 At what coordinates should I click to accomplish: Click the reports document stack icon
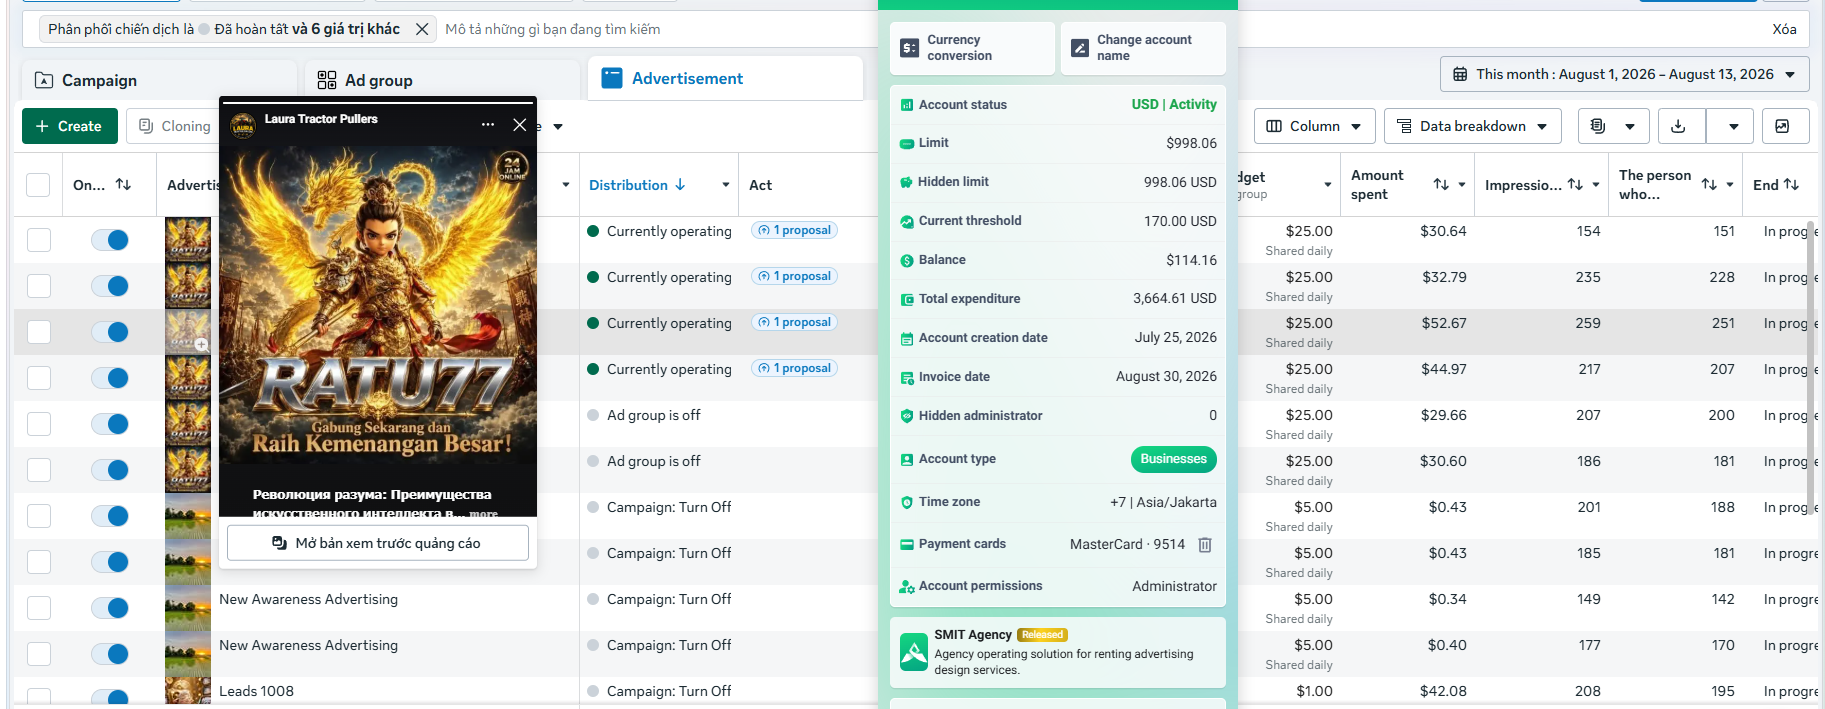1598,126
